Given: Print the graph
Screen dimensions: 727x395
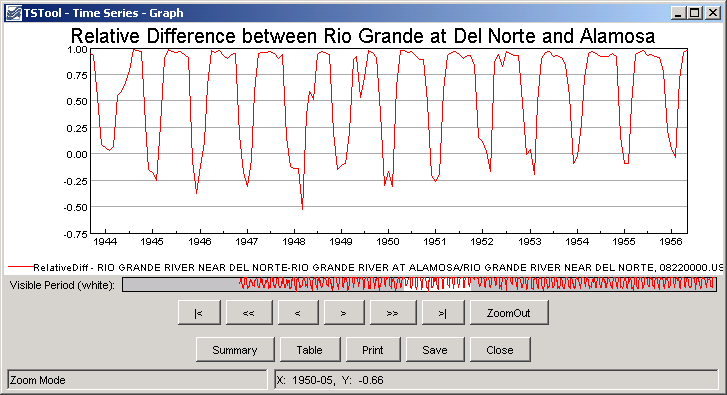Looking at the screenshot, I should pos(373,350).
